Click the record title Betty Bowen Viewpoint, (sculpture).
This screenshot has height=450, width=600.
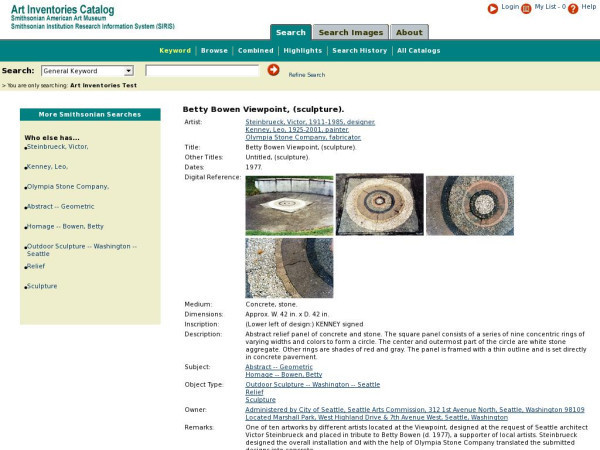pos(263,109)
